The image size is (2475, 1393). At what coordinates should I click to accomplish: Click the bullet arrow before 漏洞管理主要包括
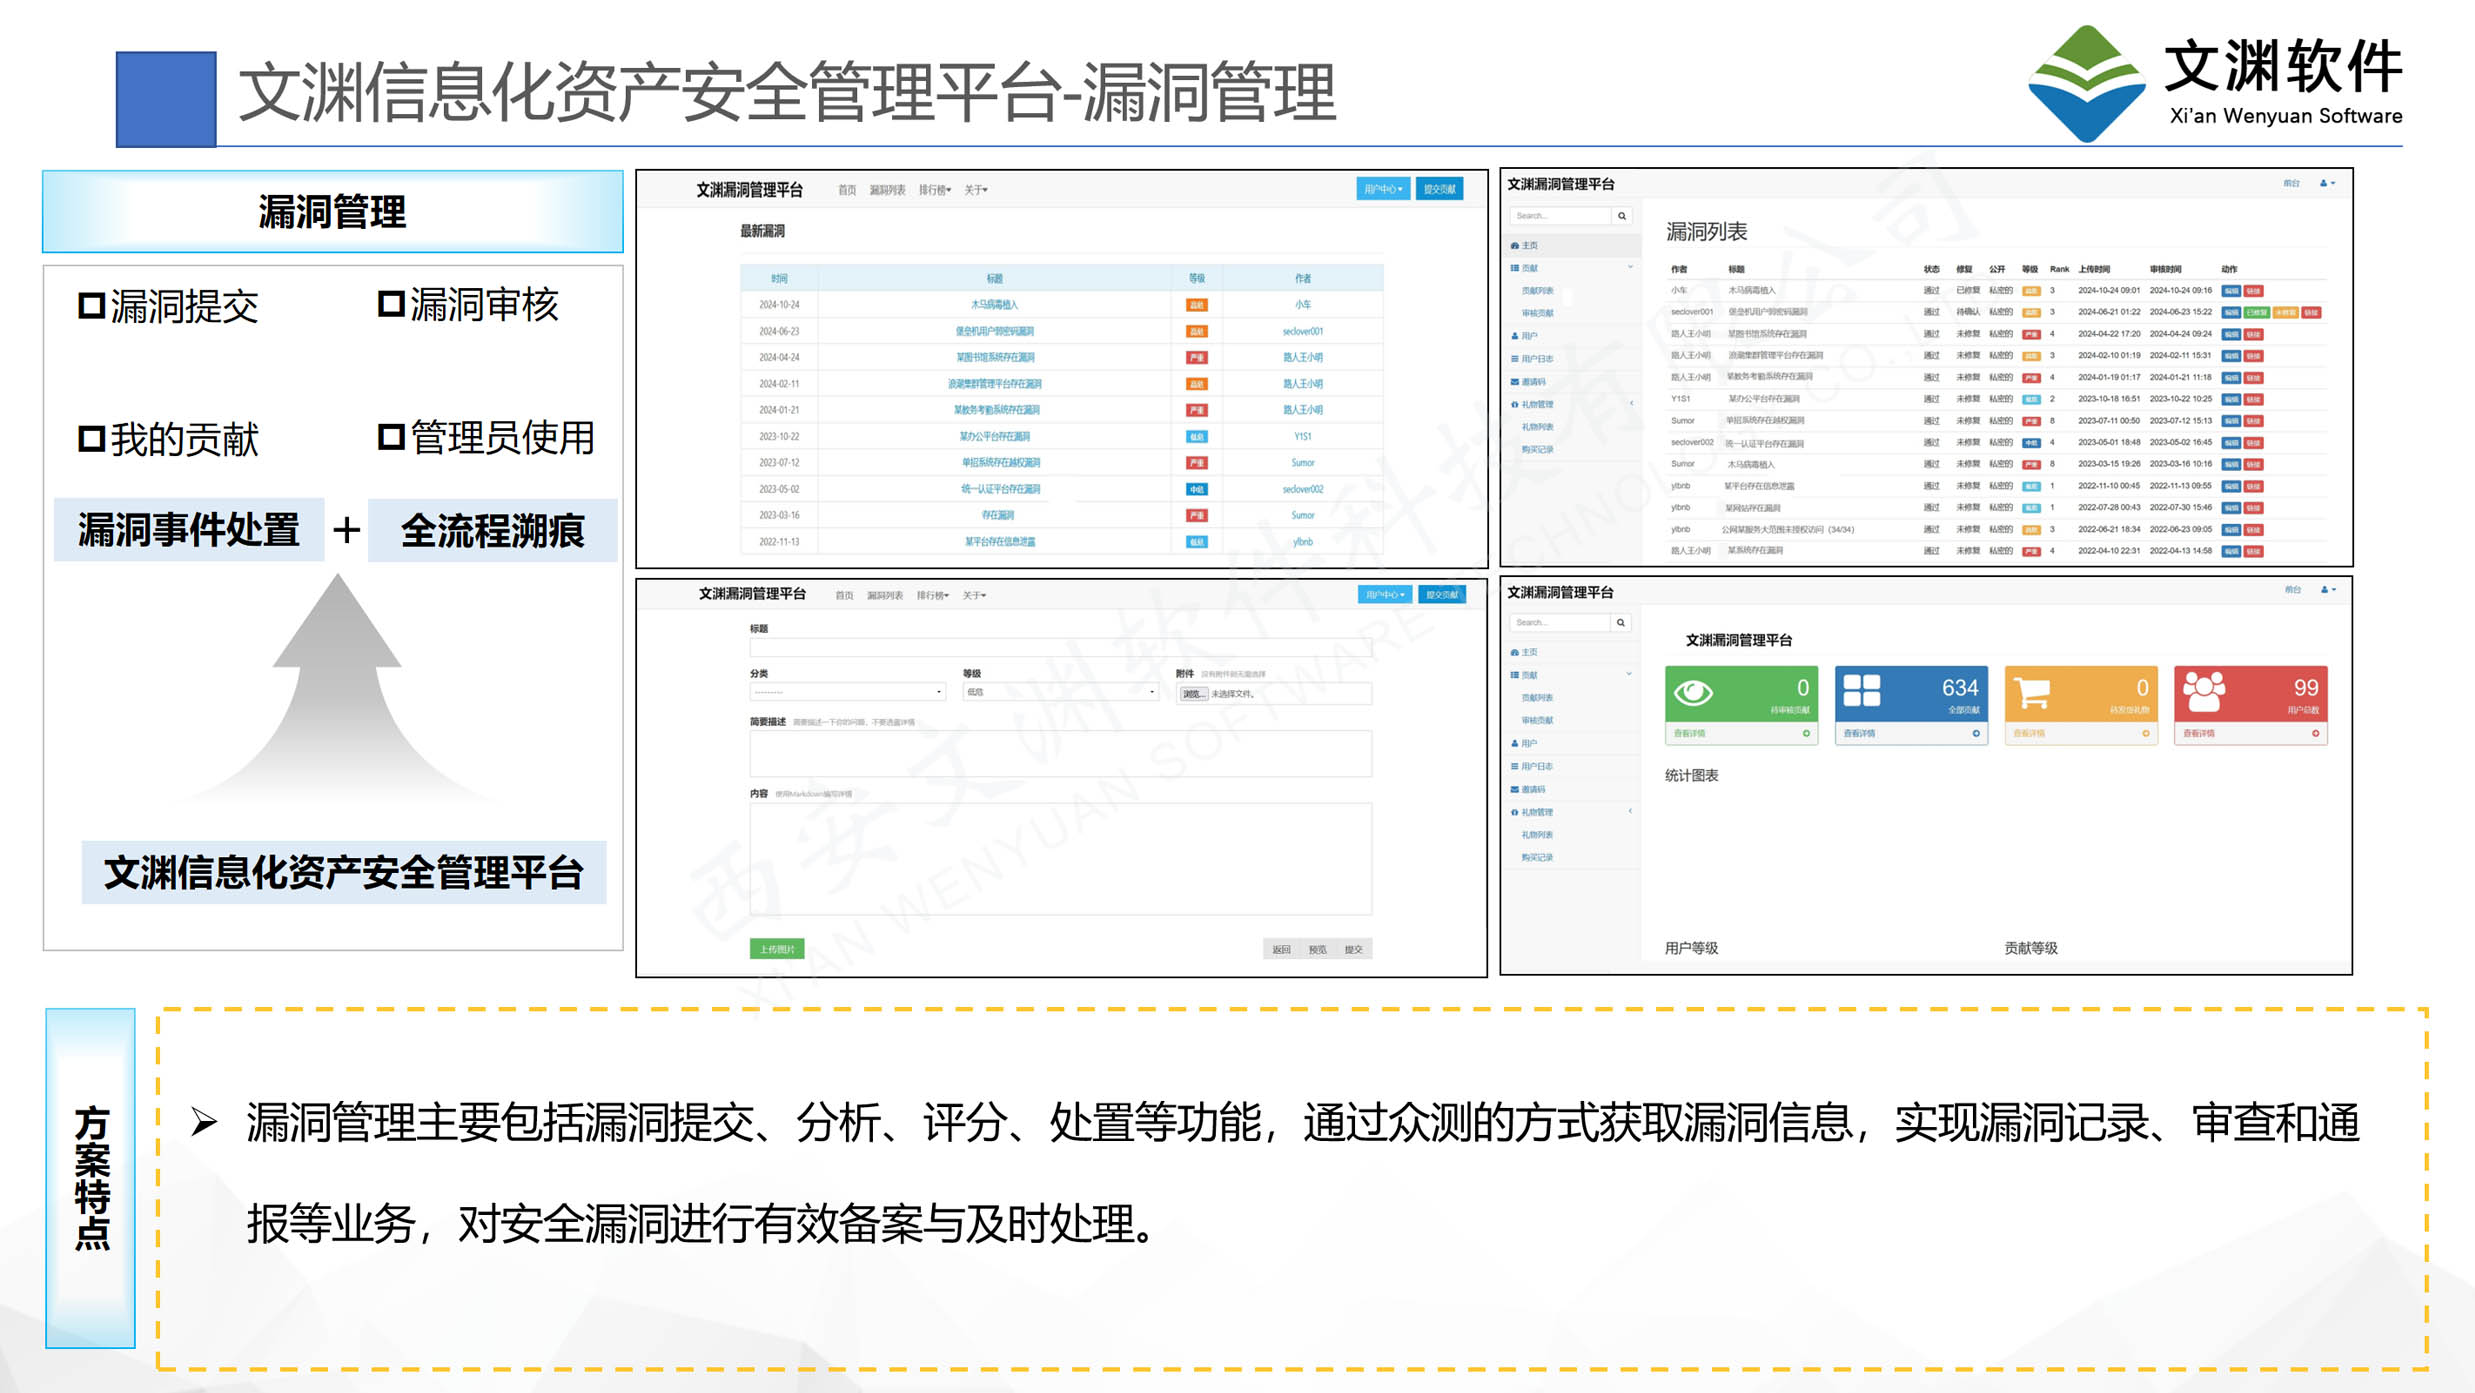[x=205, y=1123]
